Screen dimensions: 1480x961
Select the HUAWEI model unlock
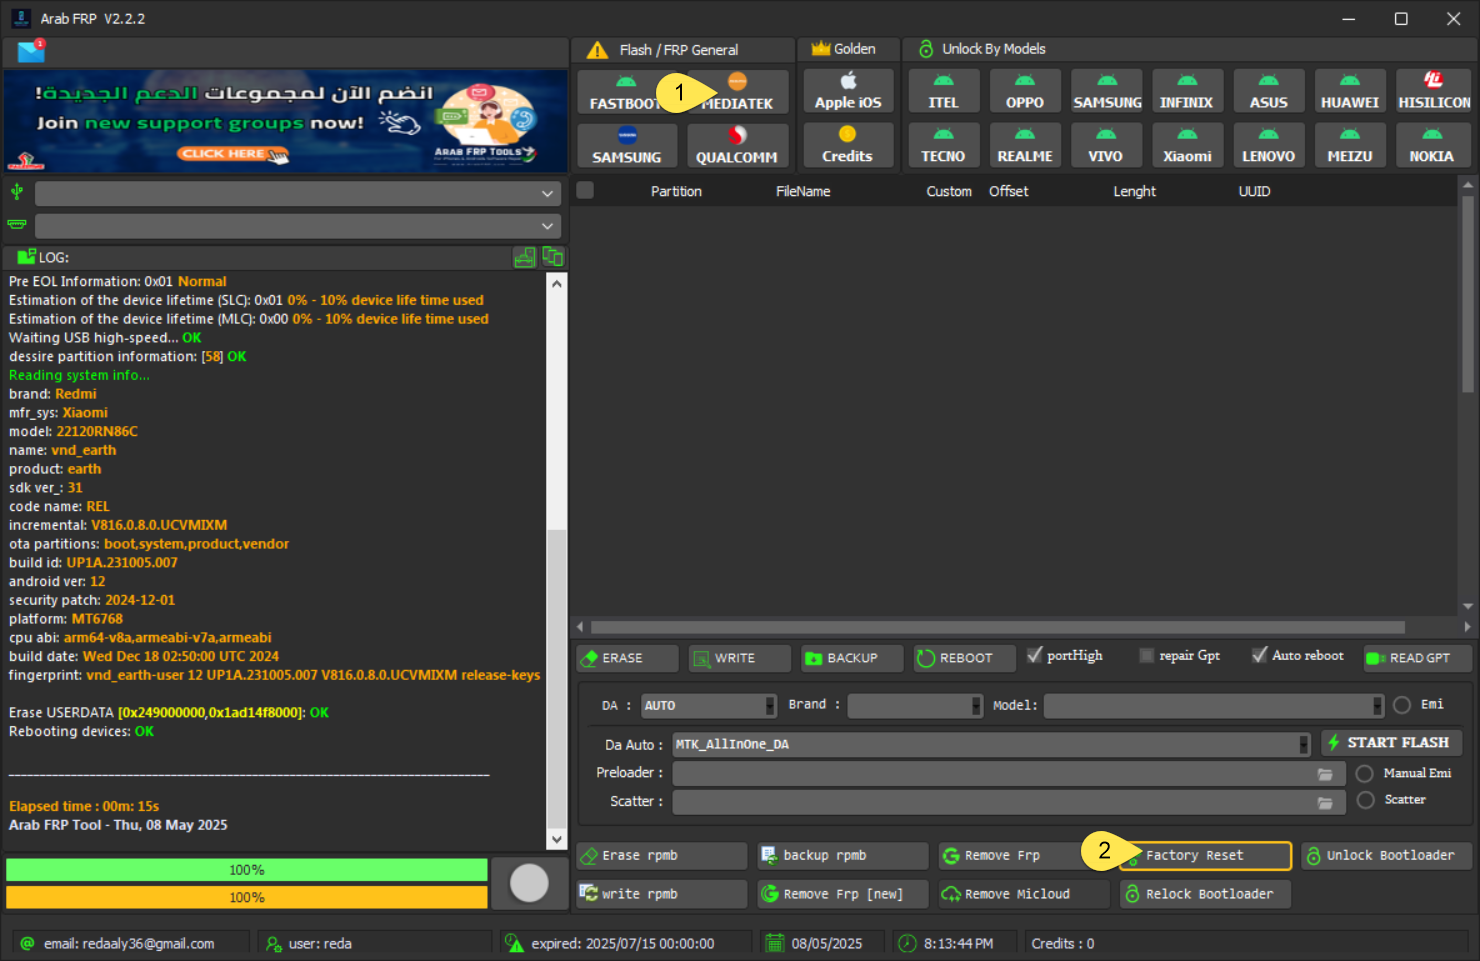click(x=1350, y=91)
